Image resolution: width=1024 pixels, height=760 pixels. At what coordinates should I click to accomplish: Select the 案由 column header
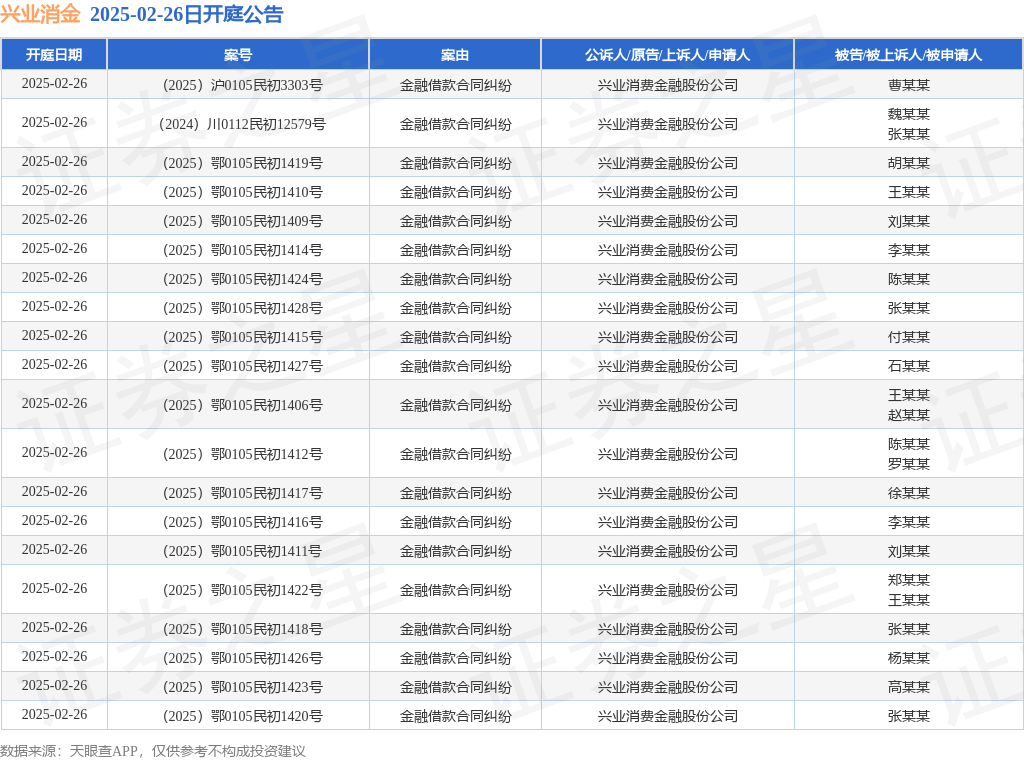(455, 55)
